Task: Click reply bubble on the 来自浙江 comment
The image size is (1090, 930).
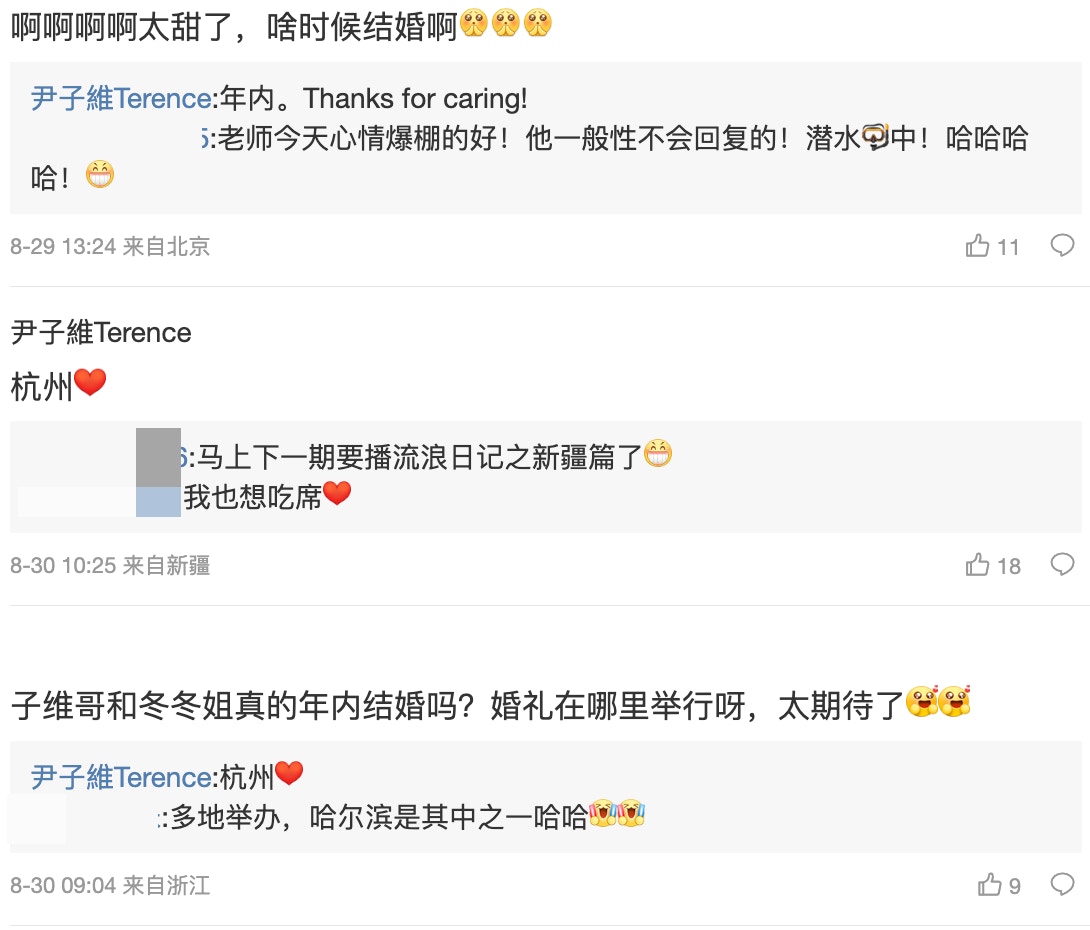Action: [x=1062, y=885]
